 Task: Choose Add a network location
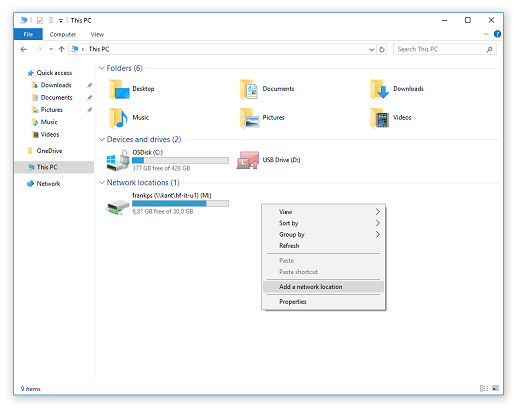tap(324, 287)
